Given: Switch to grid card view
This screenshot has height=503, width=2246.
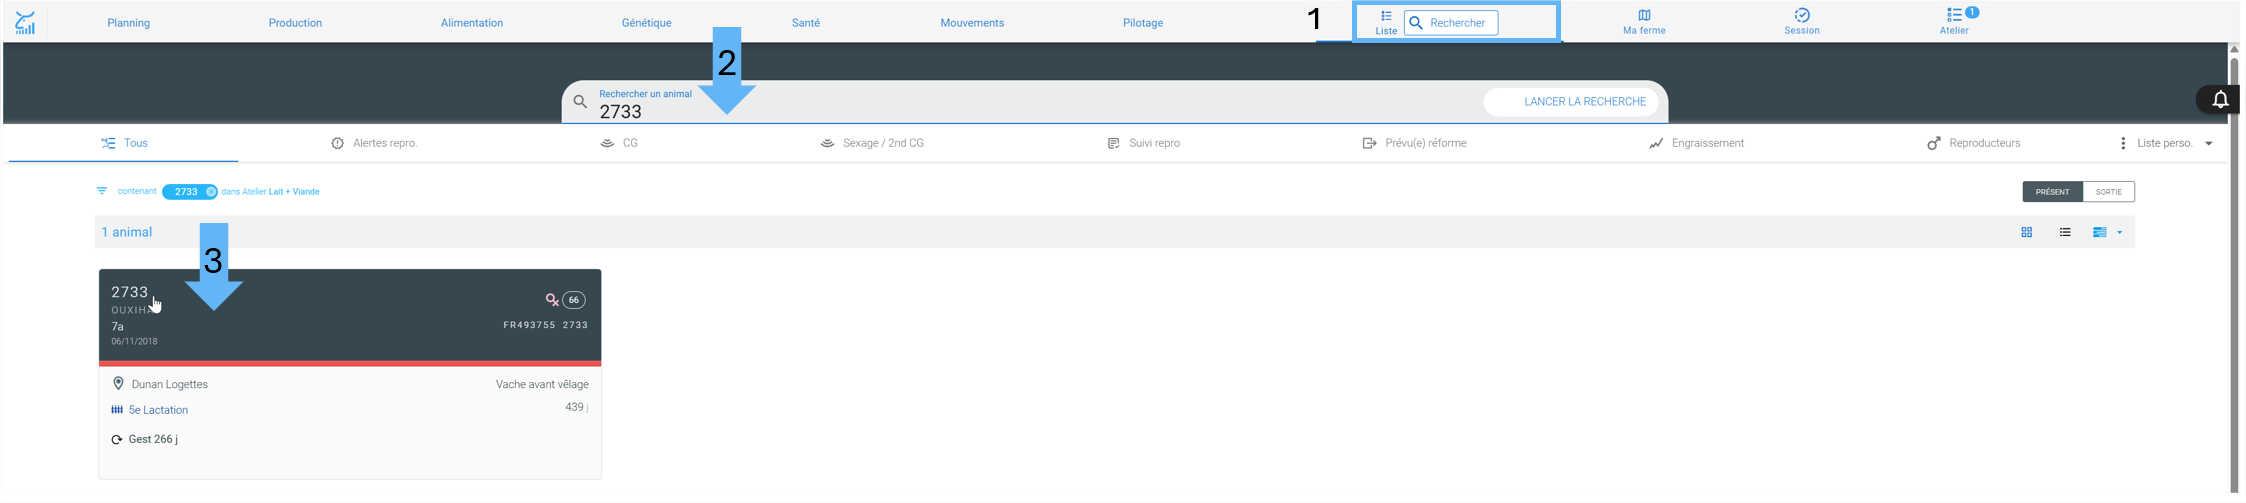Looking at the screenshot, I should click(x=2027, y=232).
